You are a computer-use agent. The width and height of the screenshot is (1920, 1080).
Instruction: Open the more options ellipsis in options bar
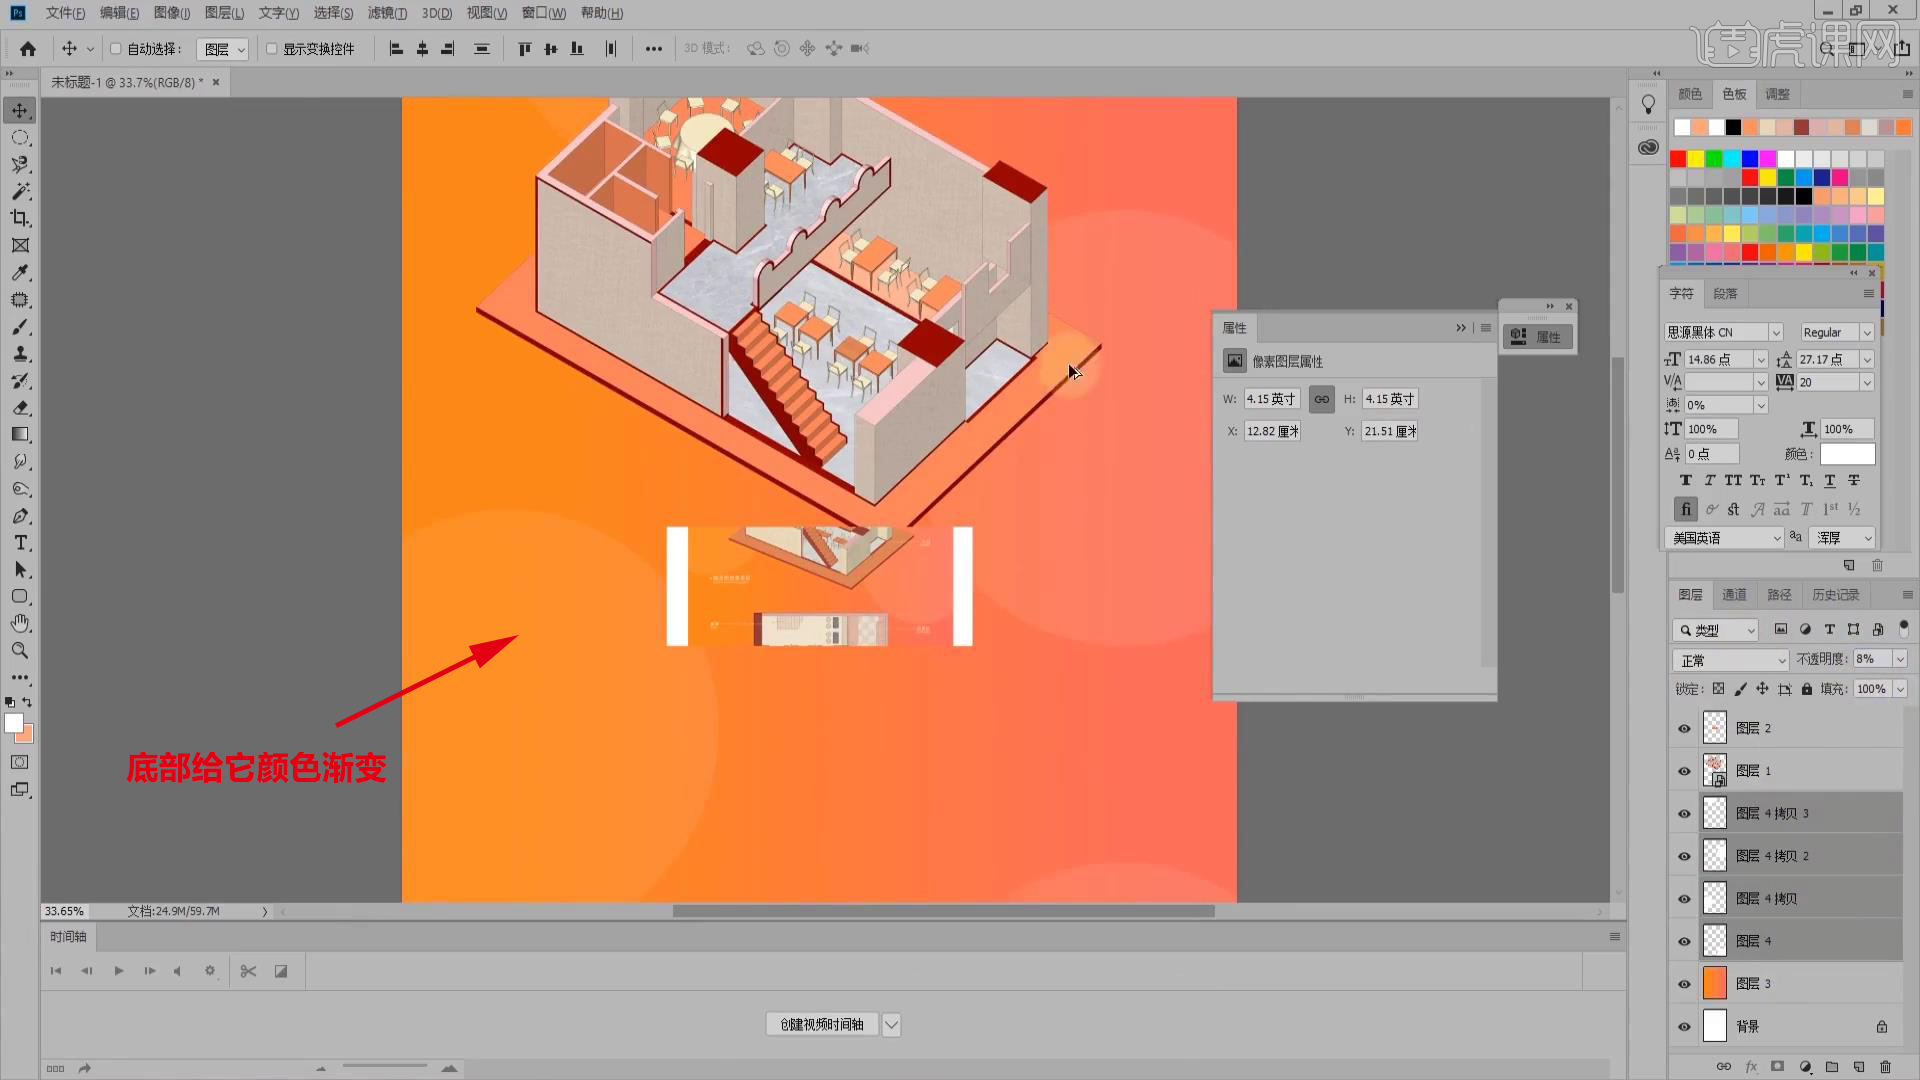point(654,48)
